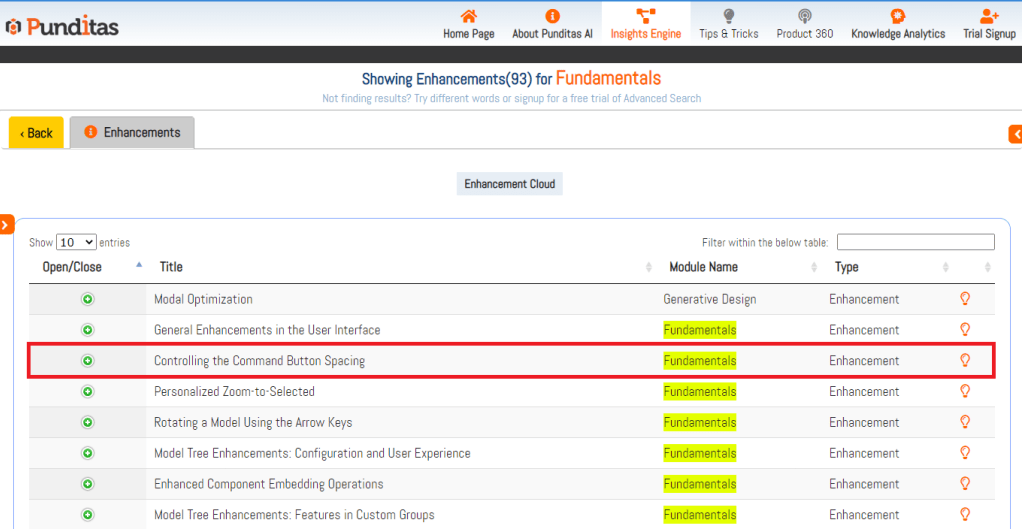Image resolution: width=1022 pixels, height=529 pixels.
Task: Switch to the Enhancements tab
Action: pyautogui.click(x=132, y=132)
